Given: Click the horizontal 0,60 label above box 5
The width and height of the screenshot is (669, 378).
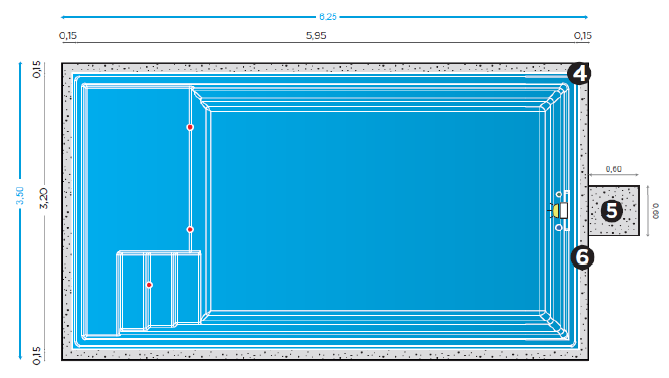Looking at the screenshot, I should click(x=614, y=169).
